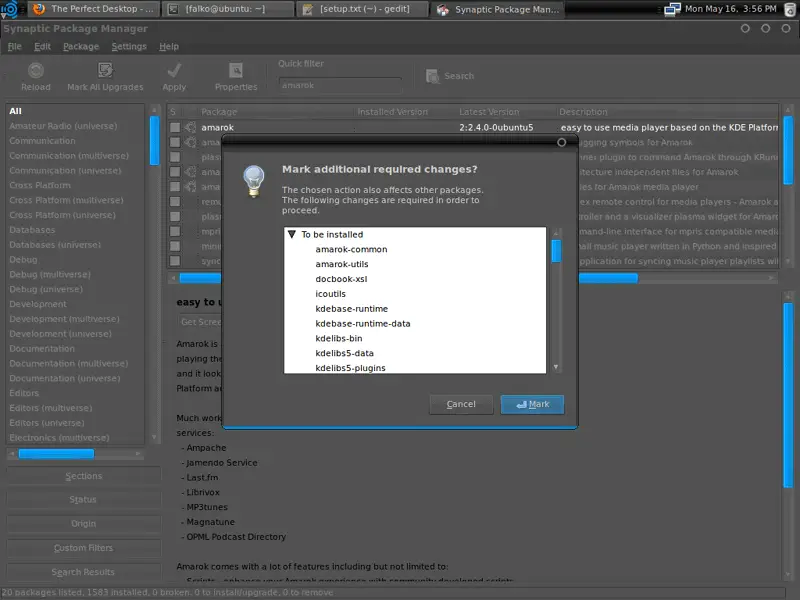
Task: Click the up arrow of the dialog list scrollbar
Action: [556, 233]
